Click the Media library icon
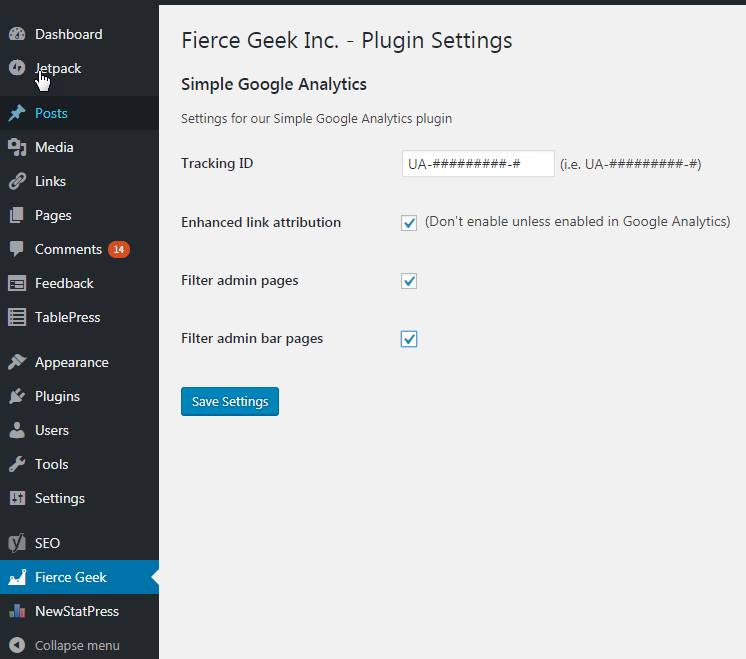The height and width of the screenshot is (659, 746). coord(17,148)
